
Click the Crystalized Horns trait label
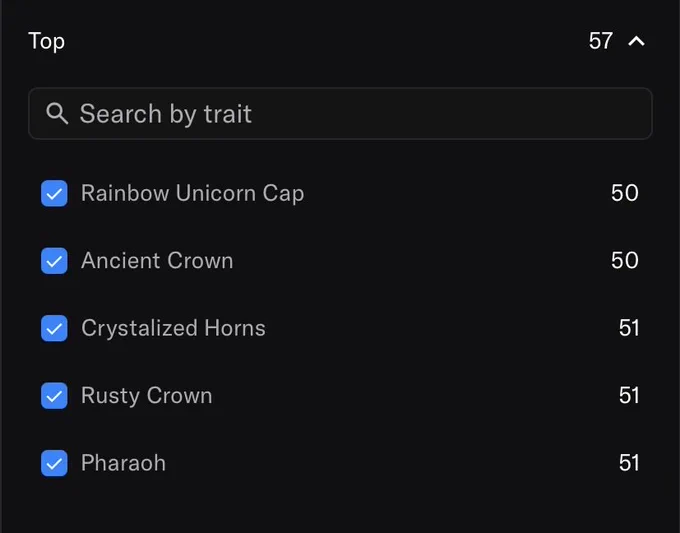tap(173, 328)
